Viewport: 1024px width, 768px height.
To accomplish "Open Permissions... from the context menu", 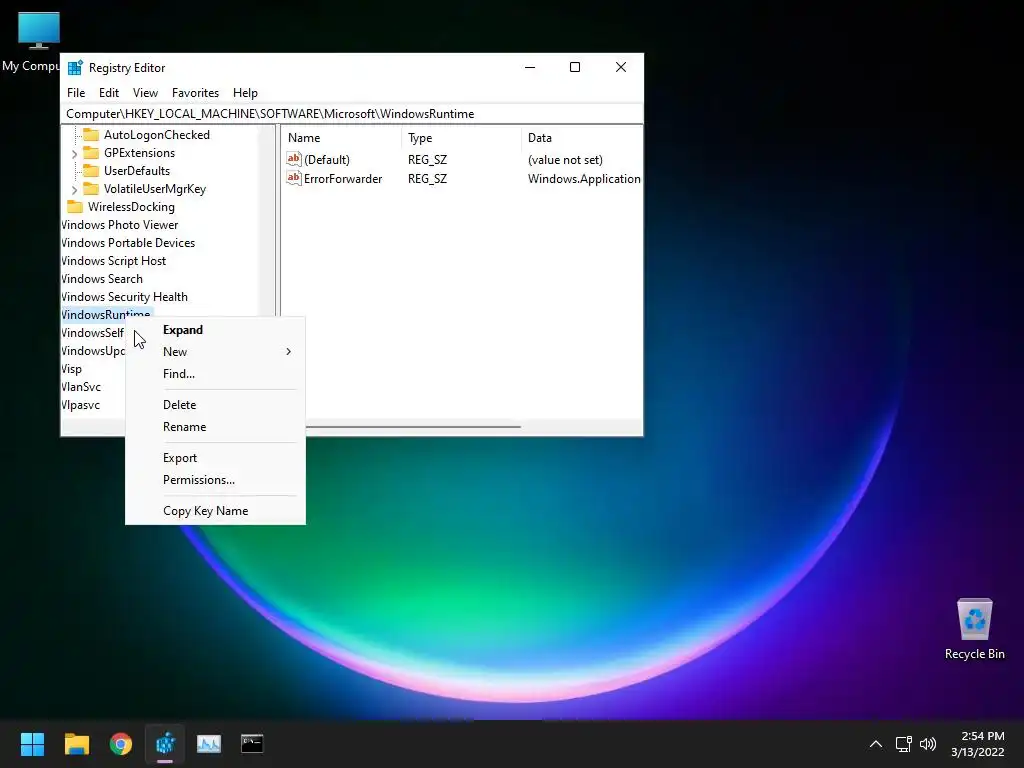I will pos(199,479).
